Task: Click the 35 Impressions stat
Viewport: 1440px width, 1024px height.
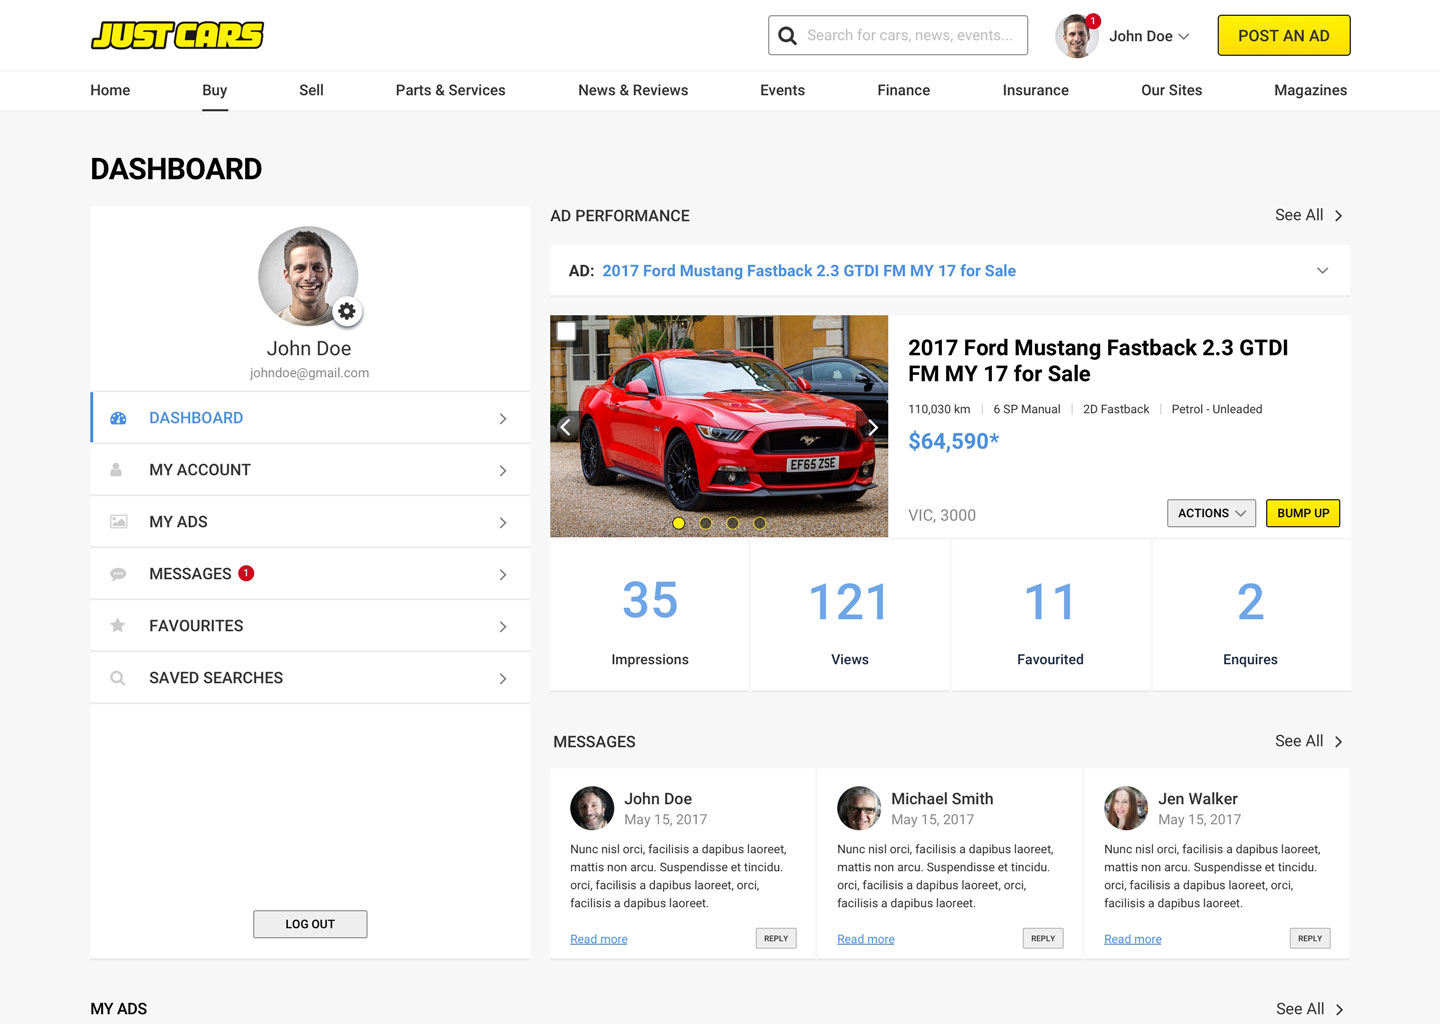Action: [650, 616]
